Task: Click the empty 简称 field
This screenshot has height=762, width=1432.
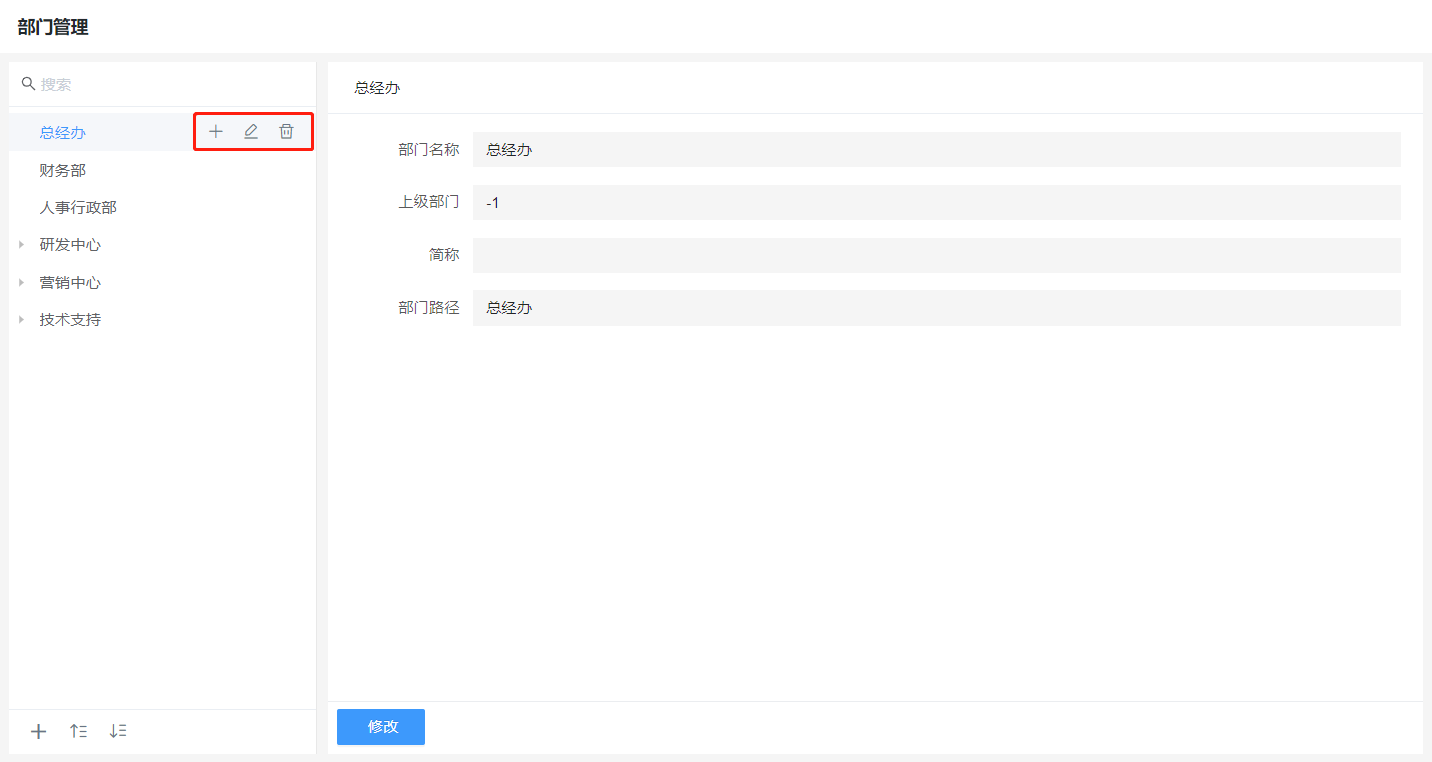Action: click(936, 255)
